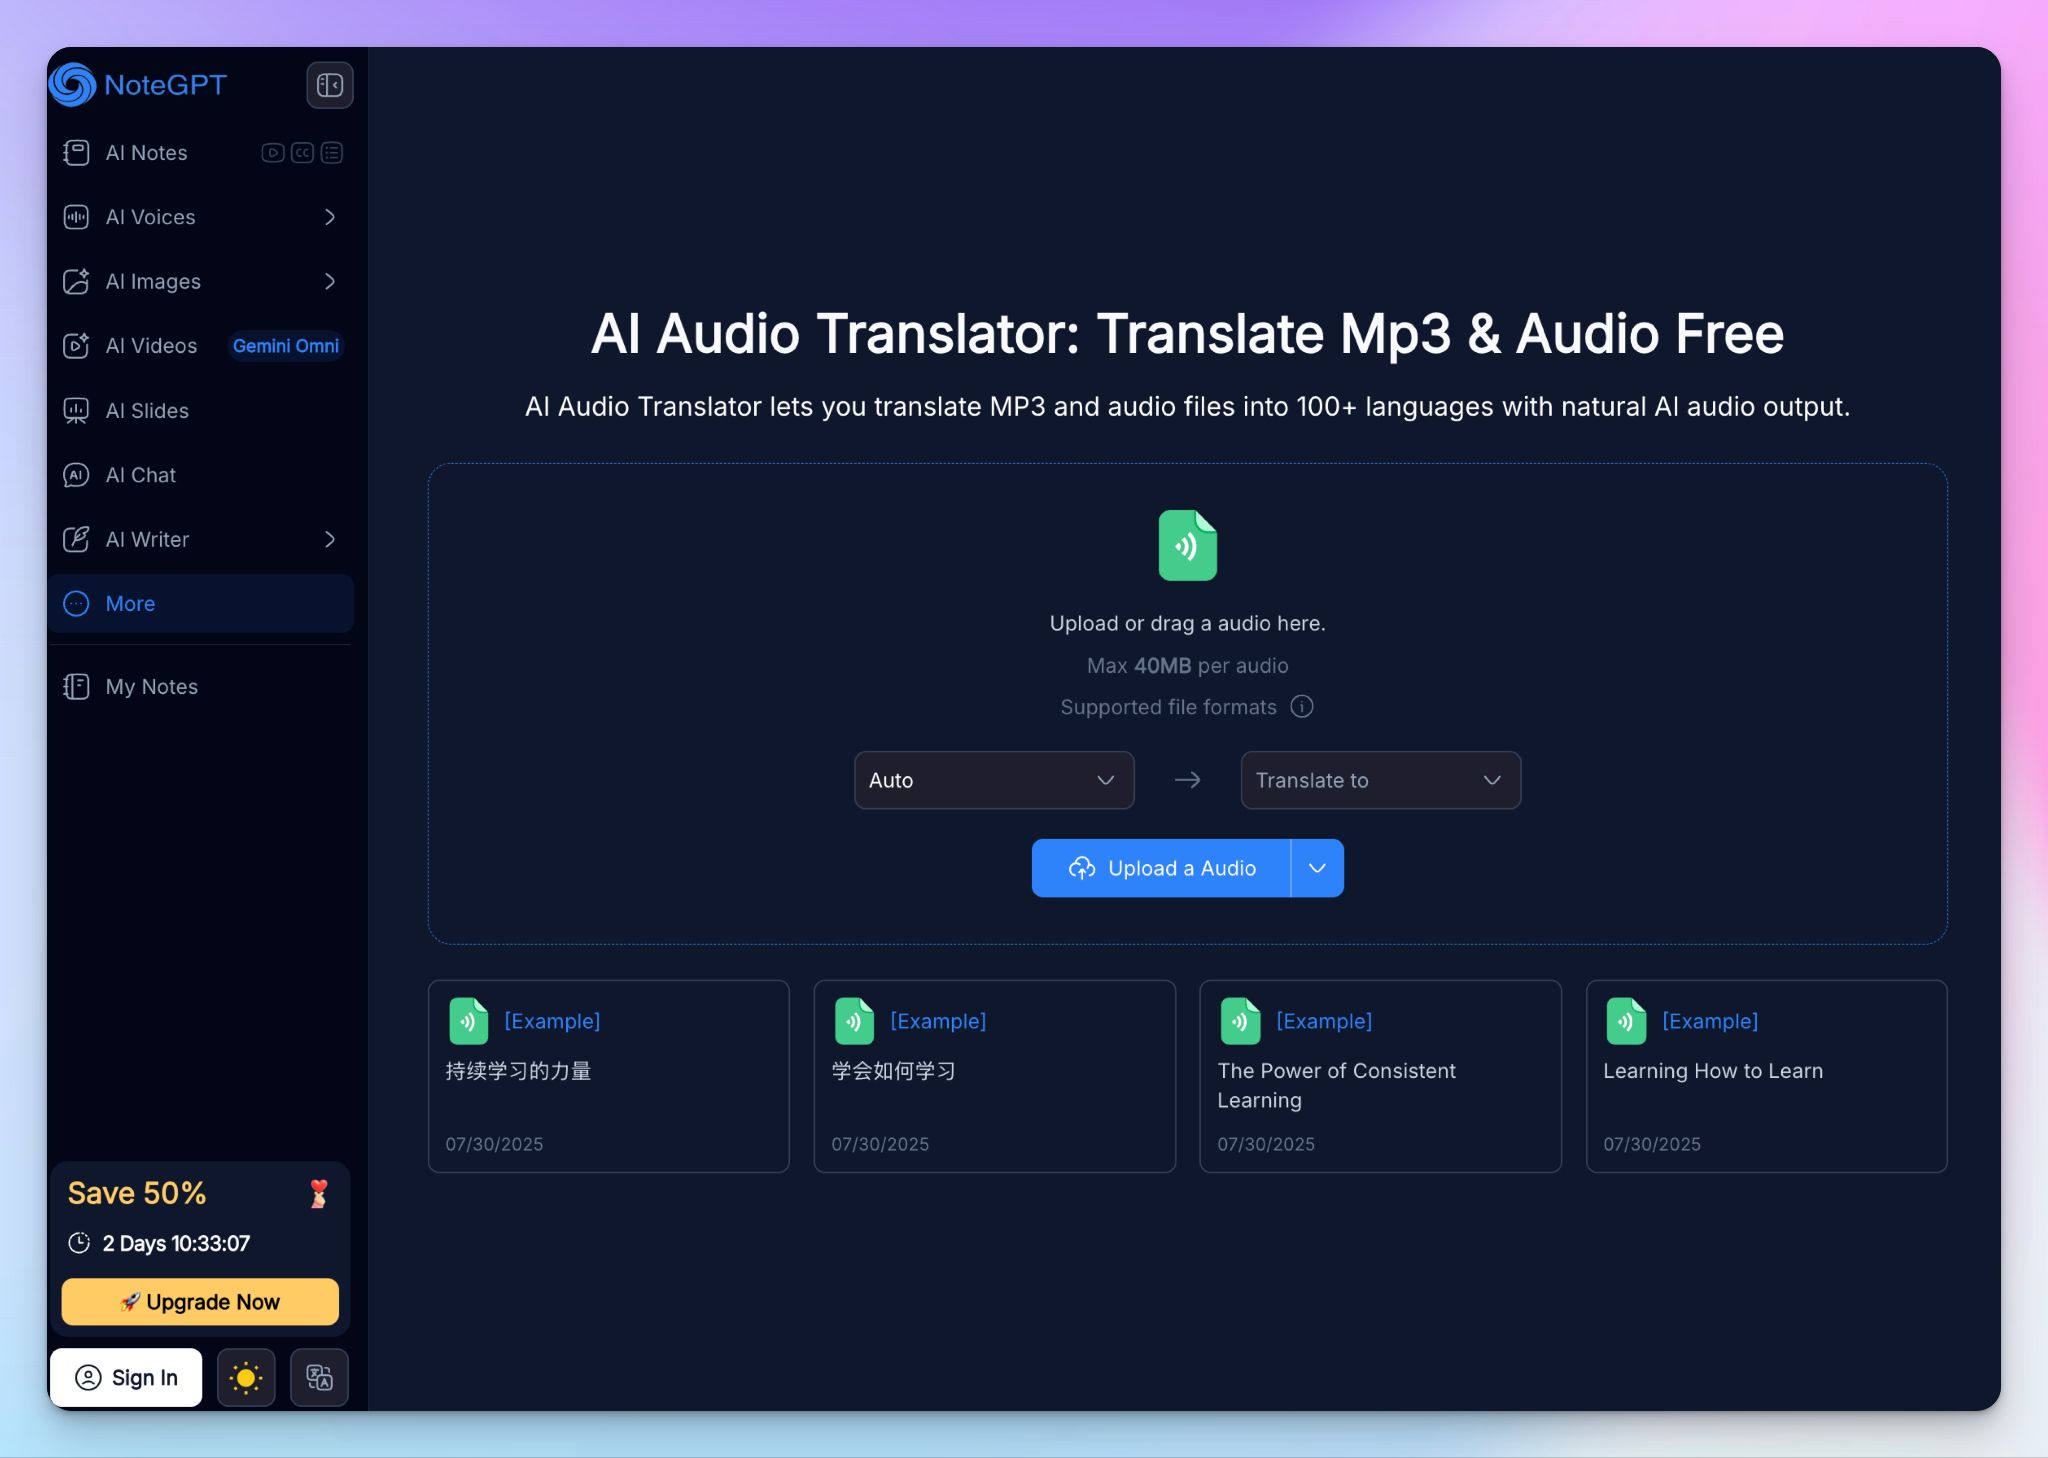Open AI Videos in the sidebar

click(200, 346)
